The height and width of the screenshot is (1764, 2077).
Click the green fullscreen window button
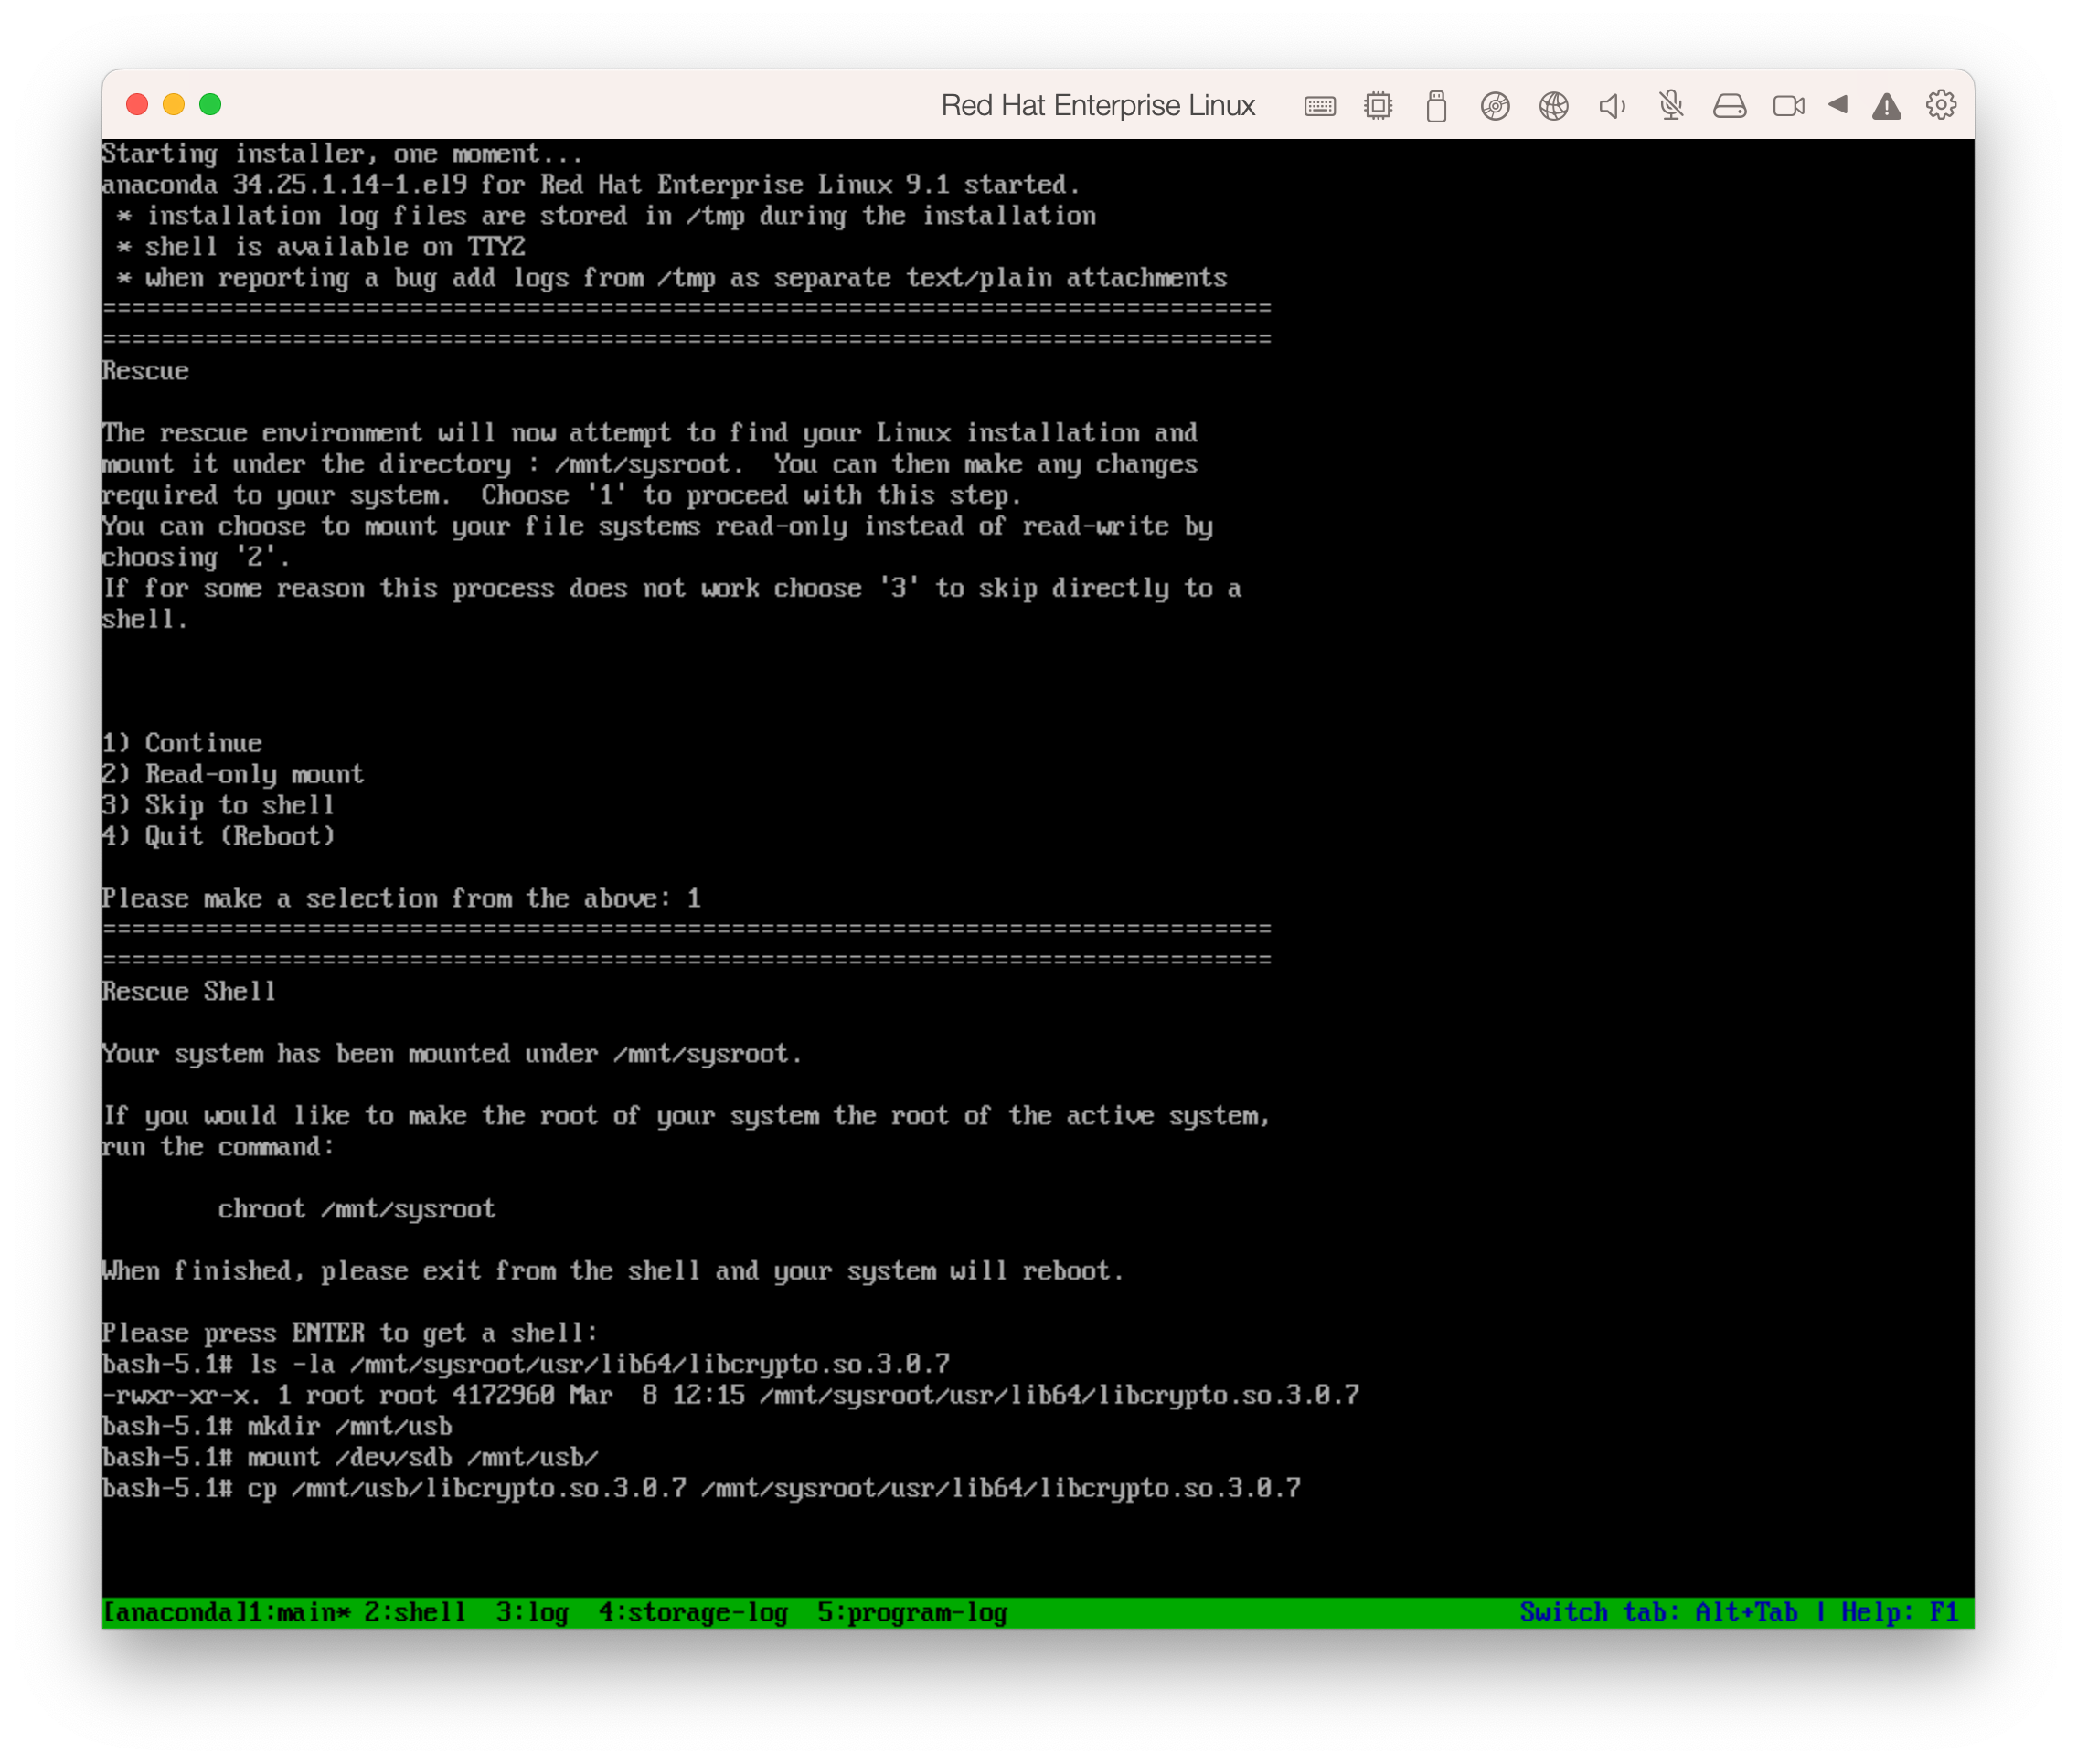(x=210, y=105)
